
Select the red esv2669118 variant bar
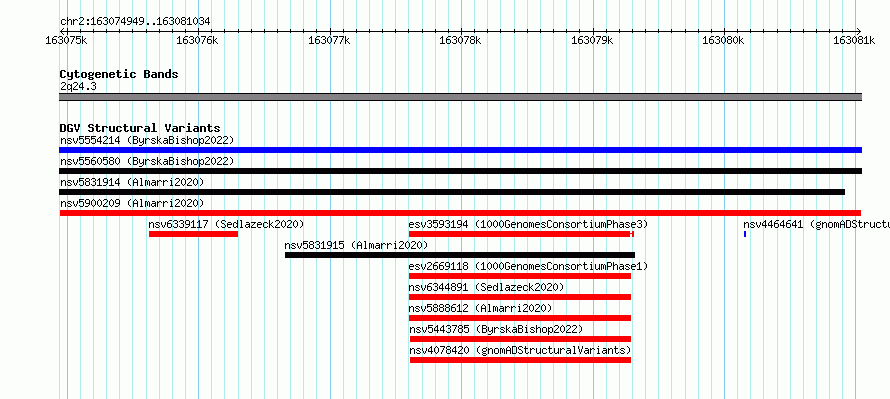520,276
